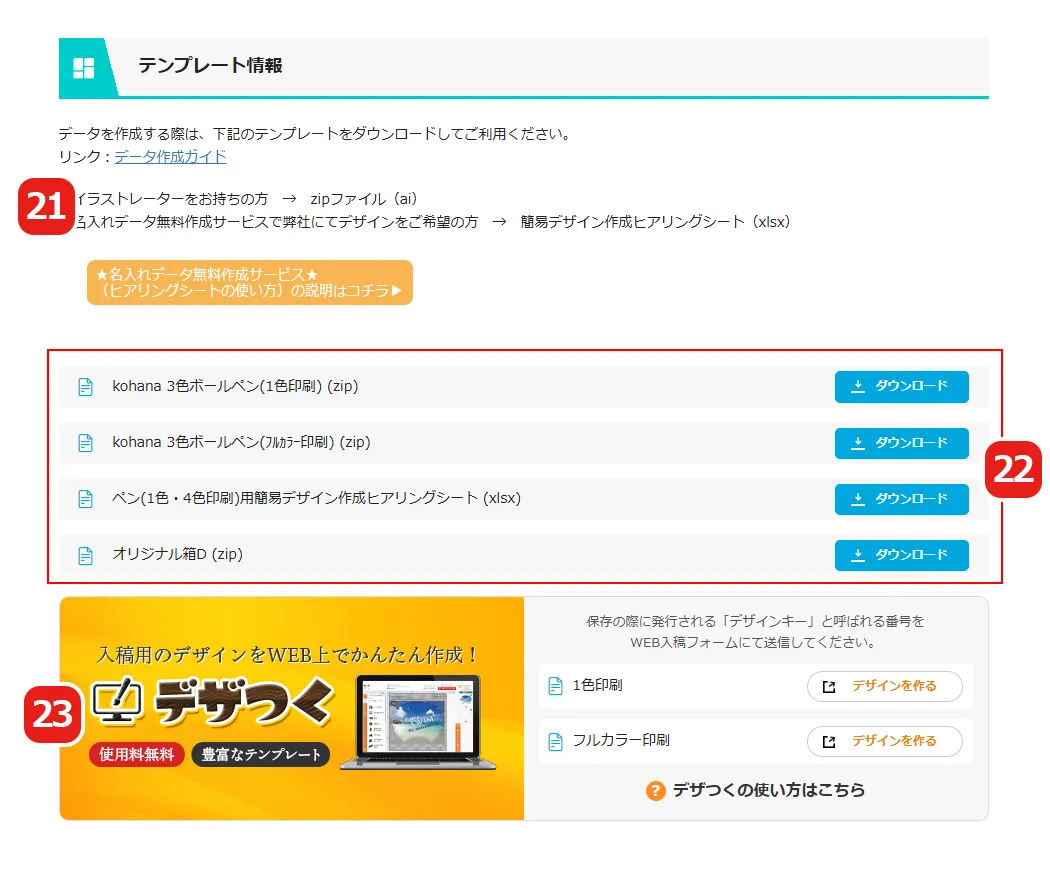
Task: Click the file icon beside ヒアリングシート (xlsx) row
Action: (x=85, y=499)
